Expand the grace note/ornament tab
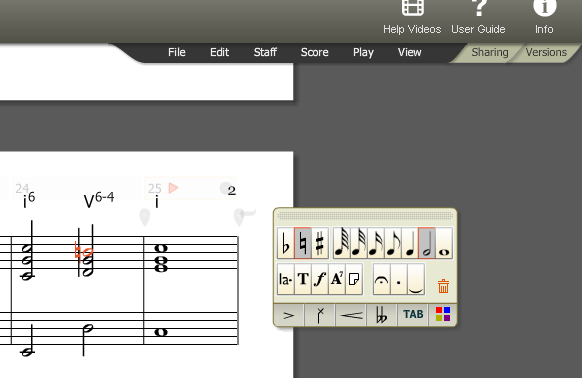This screenshot has width=582, height=378. click(320, 315)
